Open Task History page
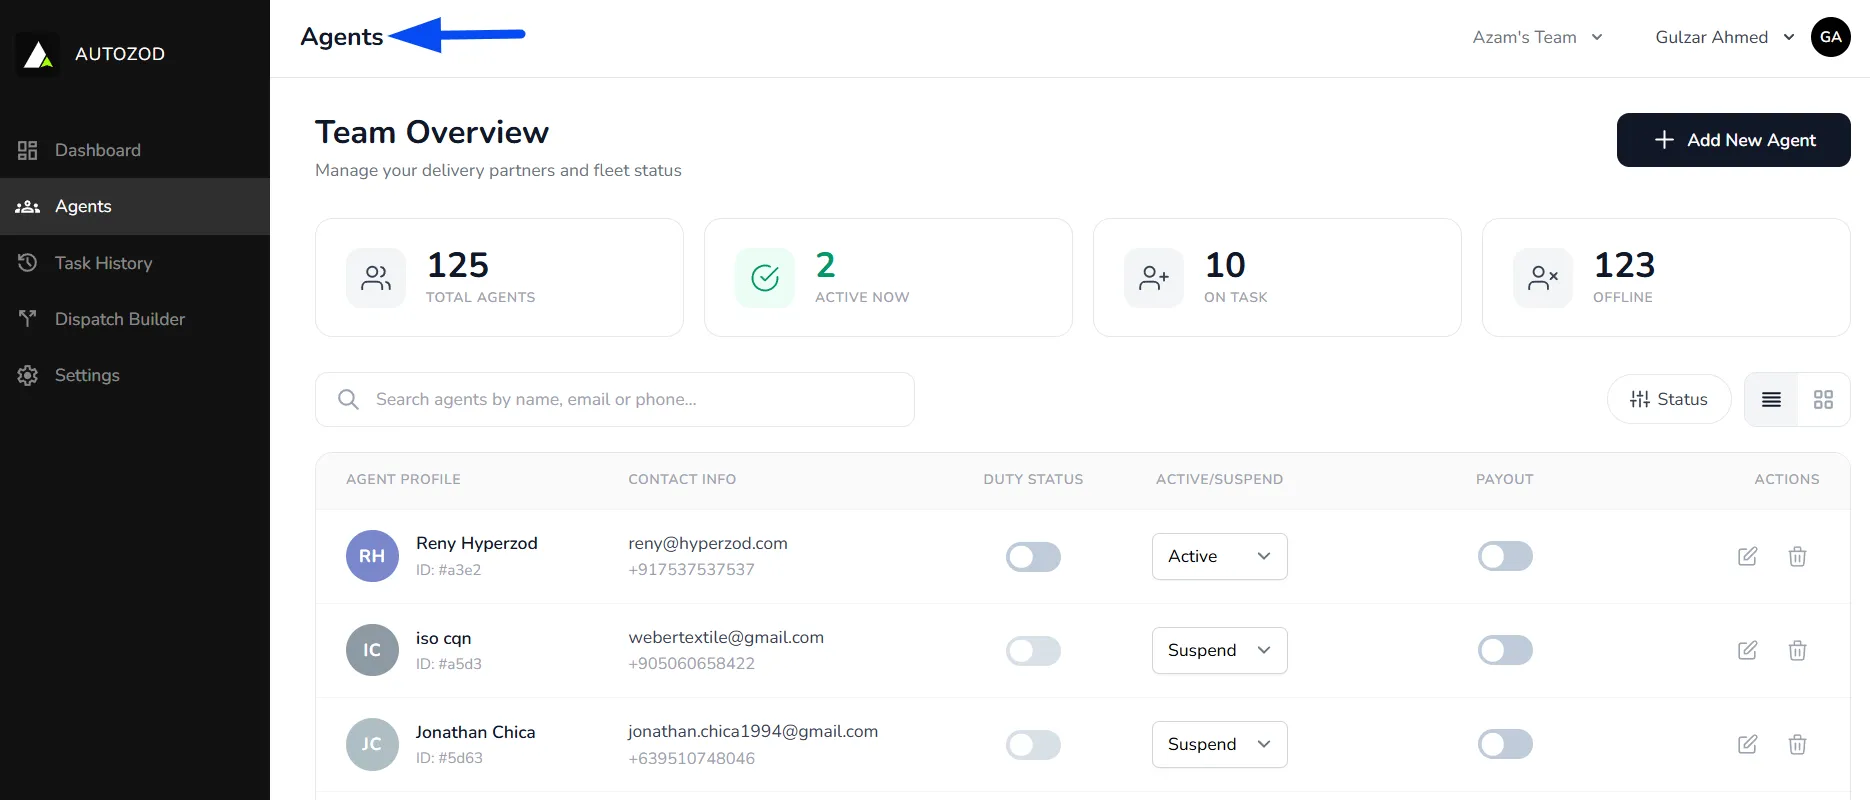The height and width of the screenshot is (800, 1870). pos(135,263)
